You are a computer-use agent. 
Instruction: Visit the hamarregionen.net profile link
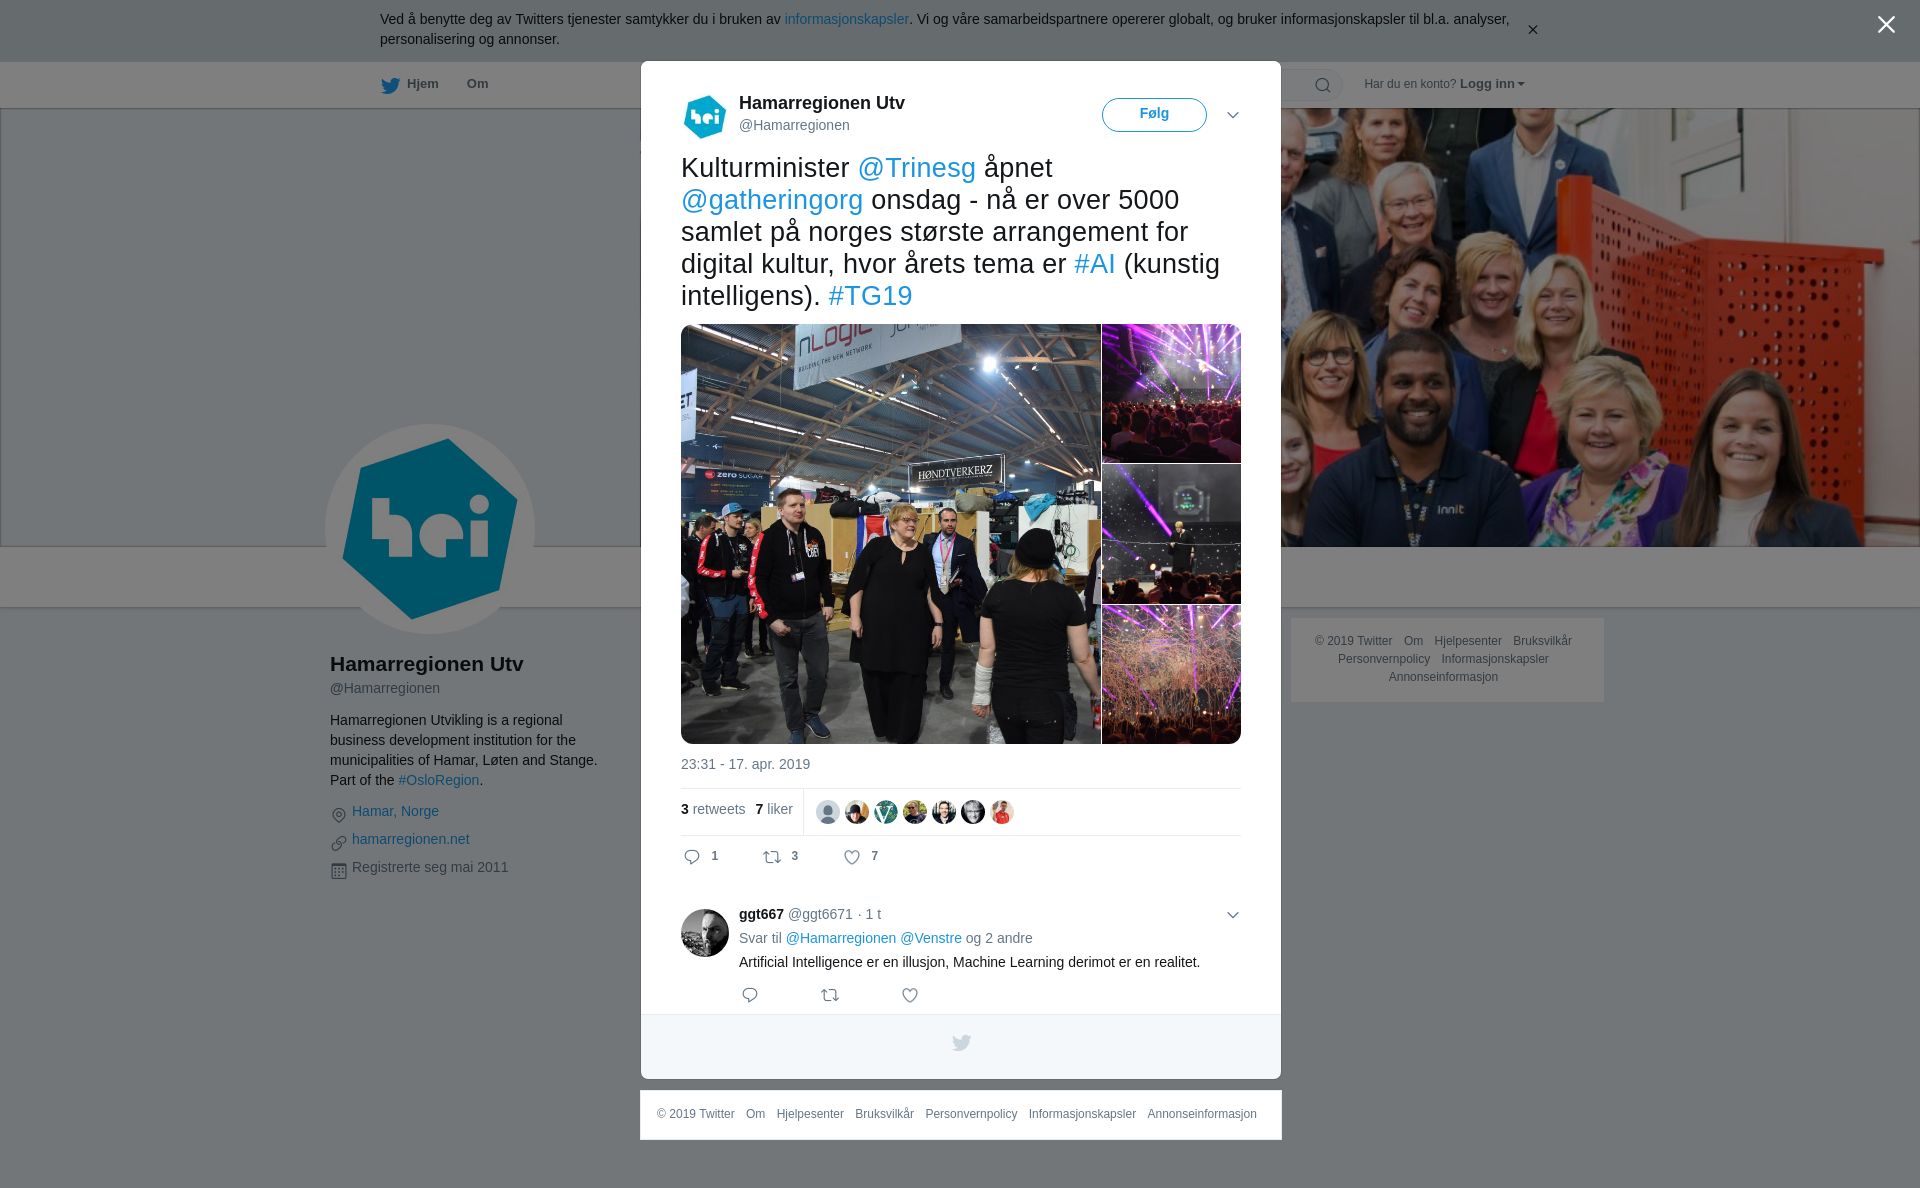click(411, 839)
